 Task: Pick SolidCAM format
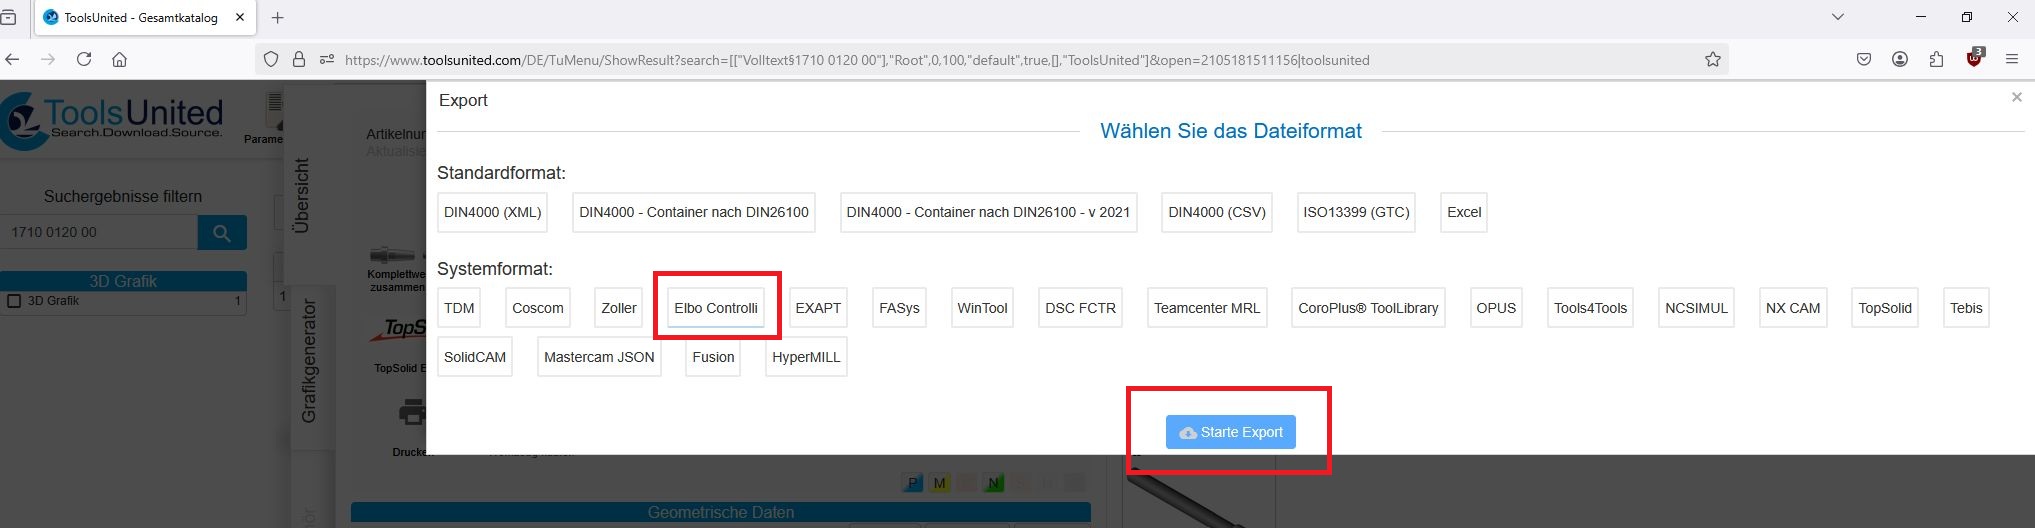coord(475,357)
